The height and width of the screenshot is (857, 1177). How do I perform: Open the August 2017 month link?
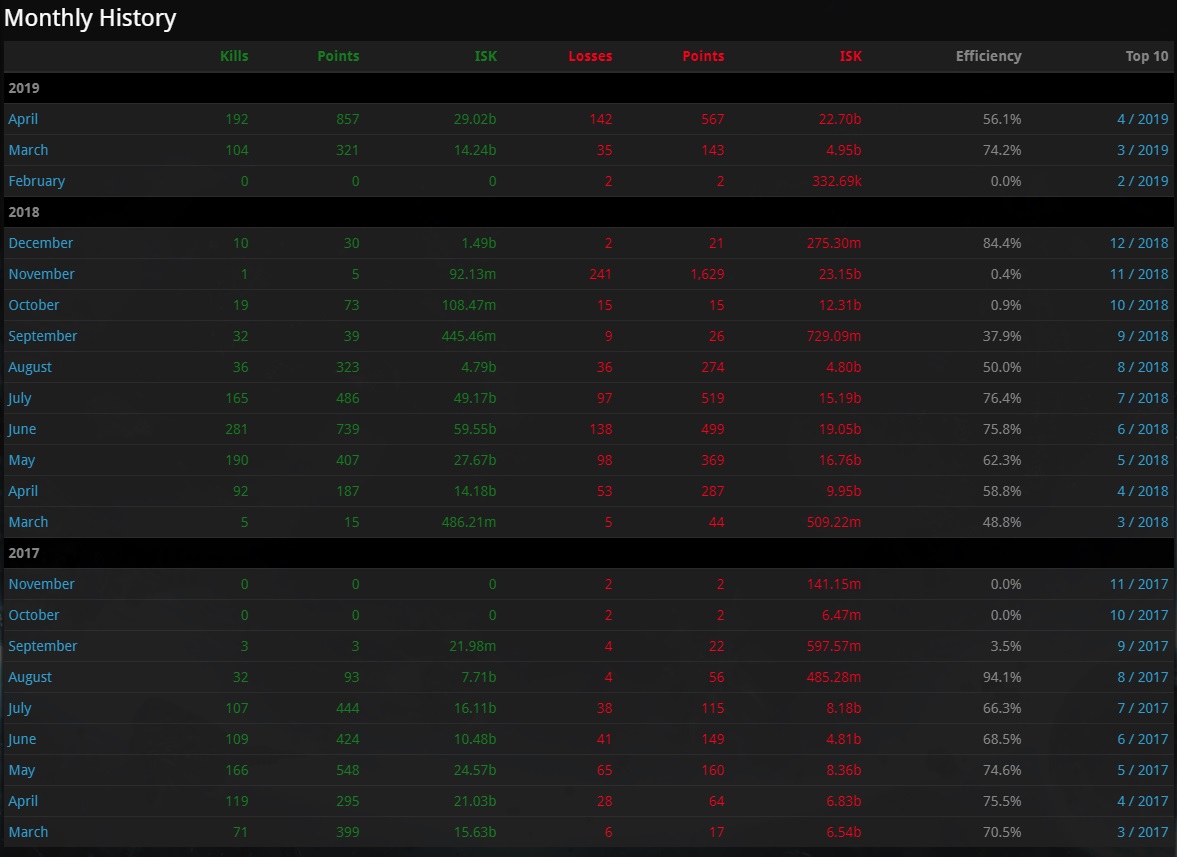point(30,677)
